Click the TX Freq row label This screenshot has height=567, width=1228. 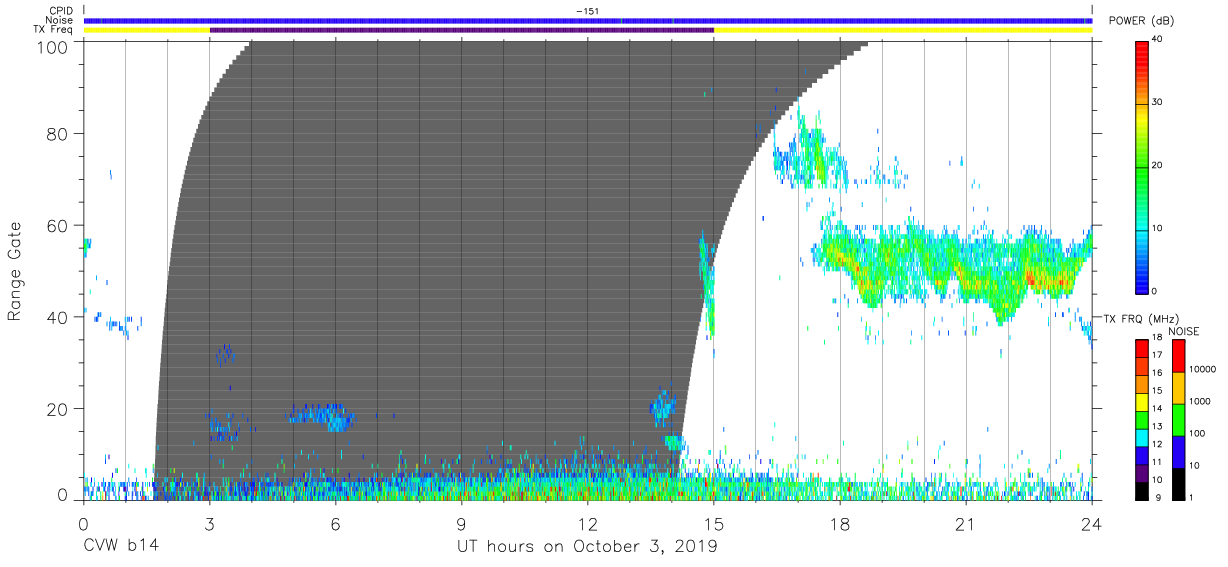pos(53,30)
